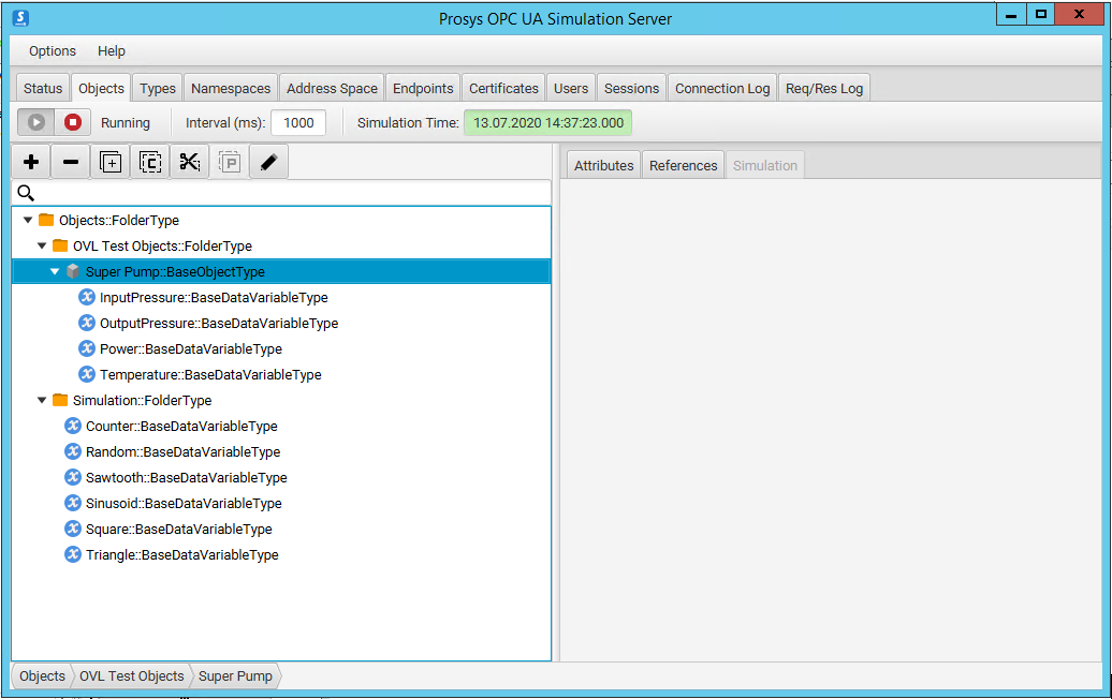Open the Help menu
1112x700 pixels.
[111, 51]
